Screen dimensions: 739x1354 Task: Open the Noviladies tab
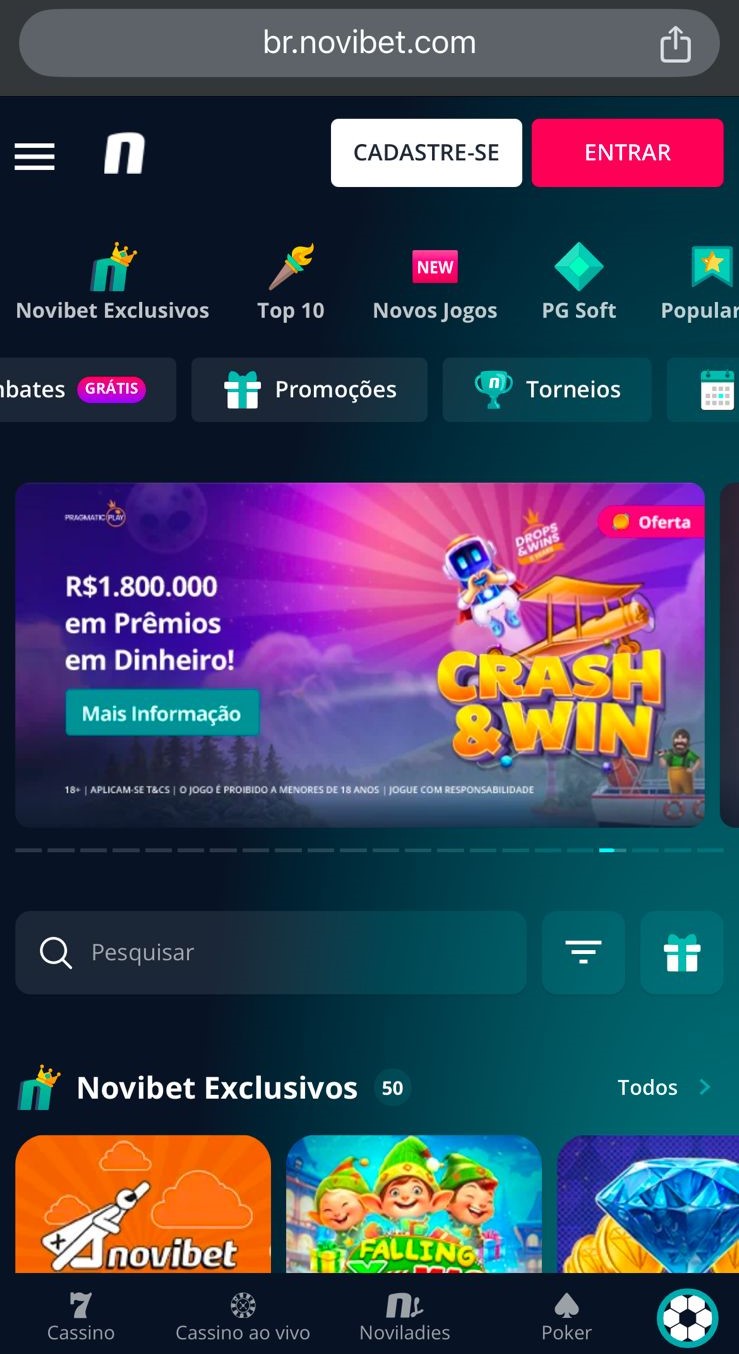[x=405, y=1318]
